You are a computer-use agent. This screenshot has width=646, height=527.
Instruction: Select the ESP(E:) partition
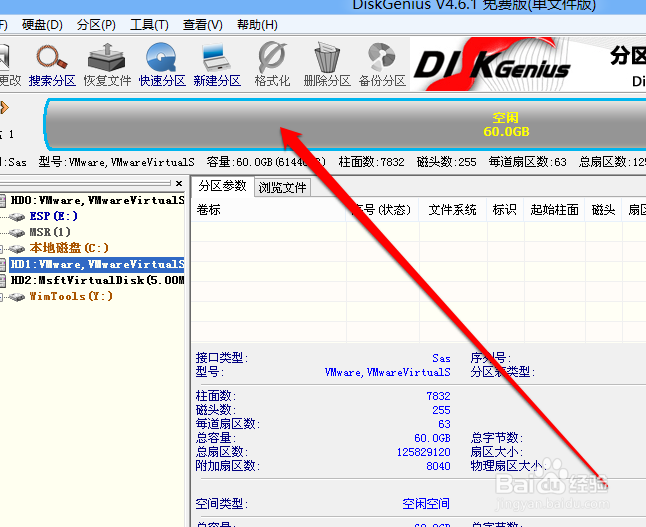[54, 216]
